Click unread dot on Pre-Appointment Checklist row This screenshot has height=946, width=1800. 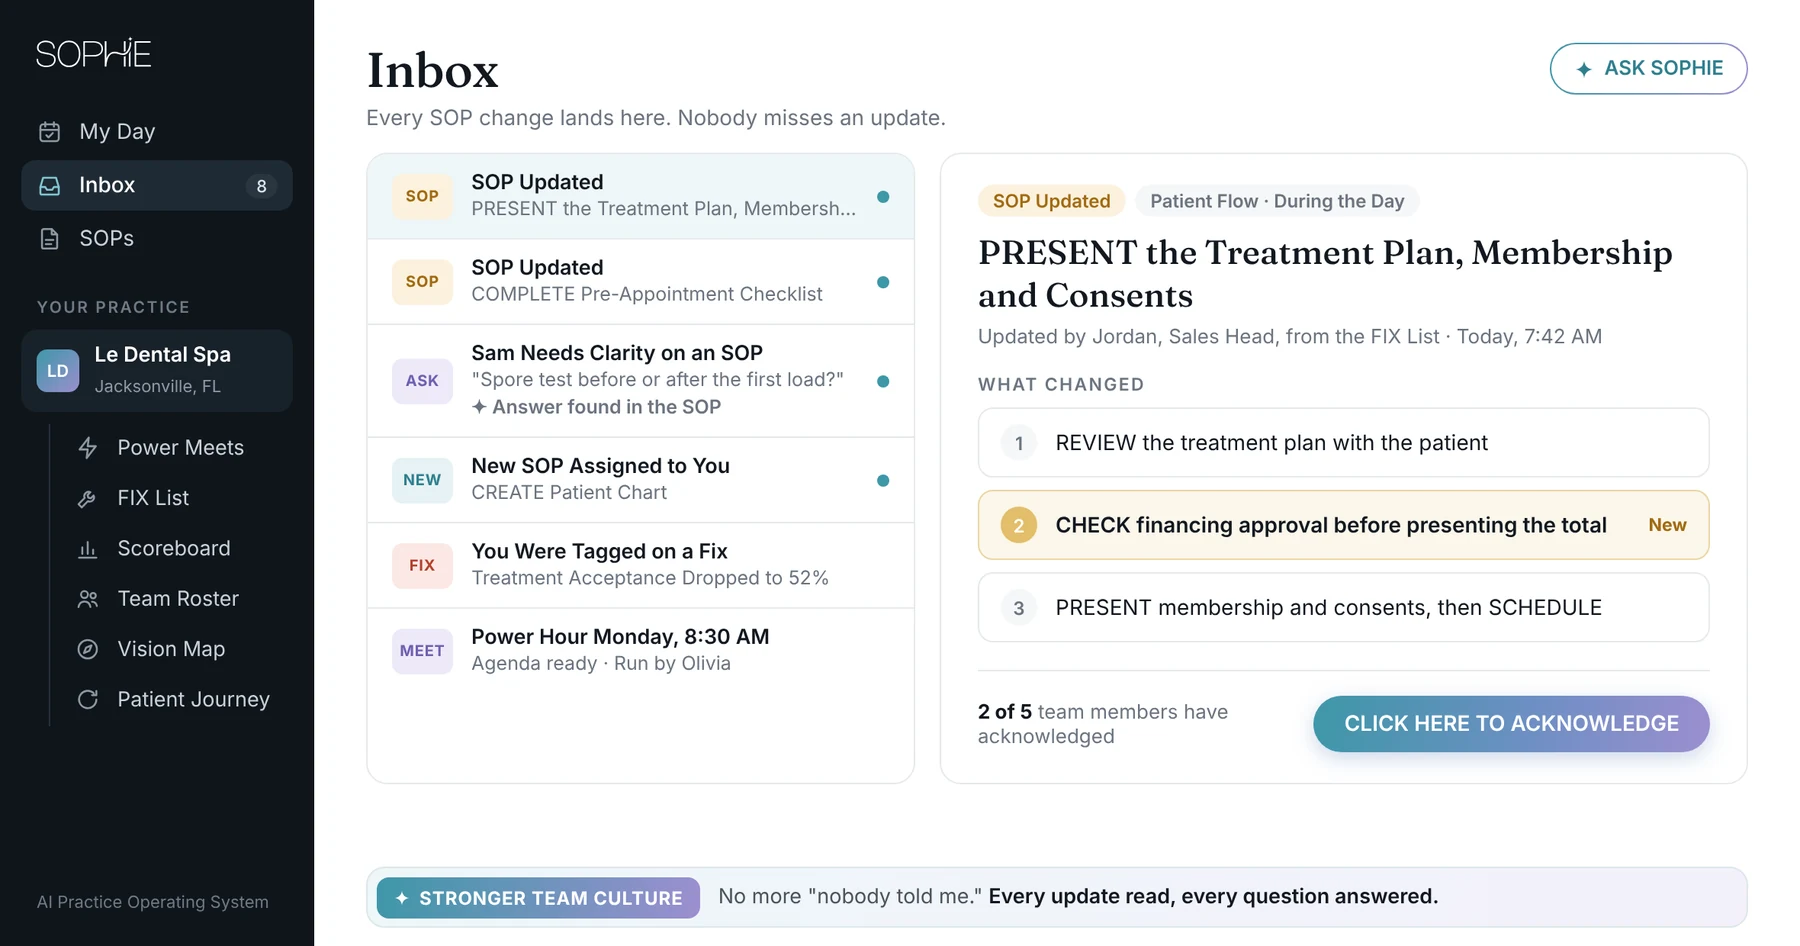[x=883, y=282]
